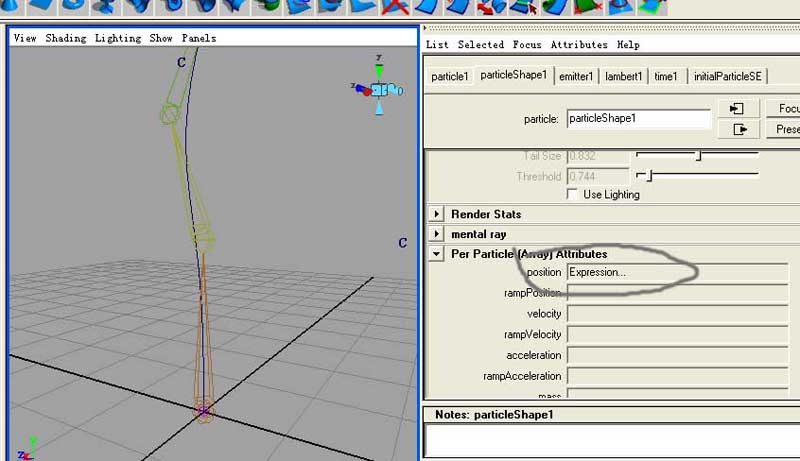
Task: Click the small arrow above the attribute editor menus
Action: point(425,28)
